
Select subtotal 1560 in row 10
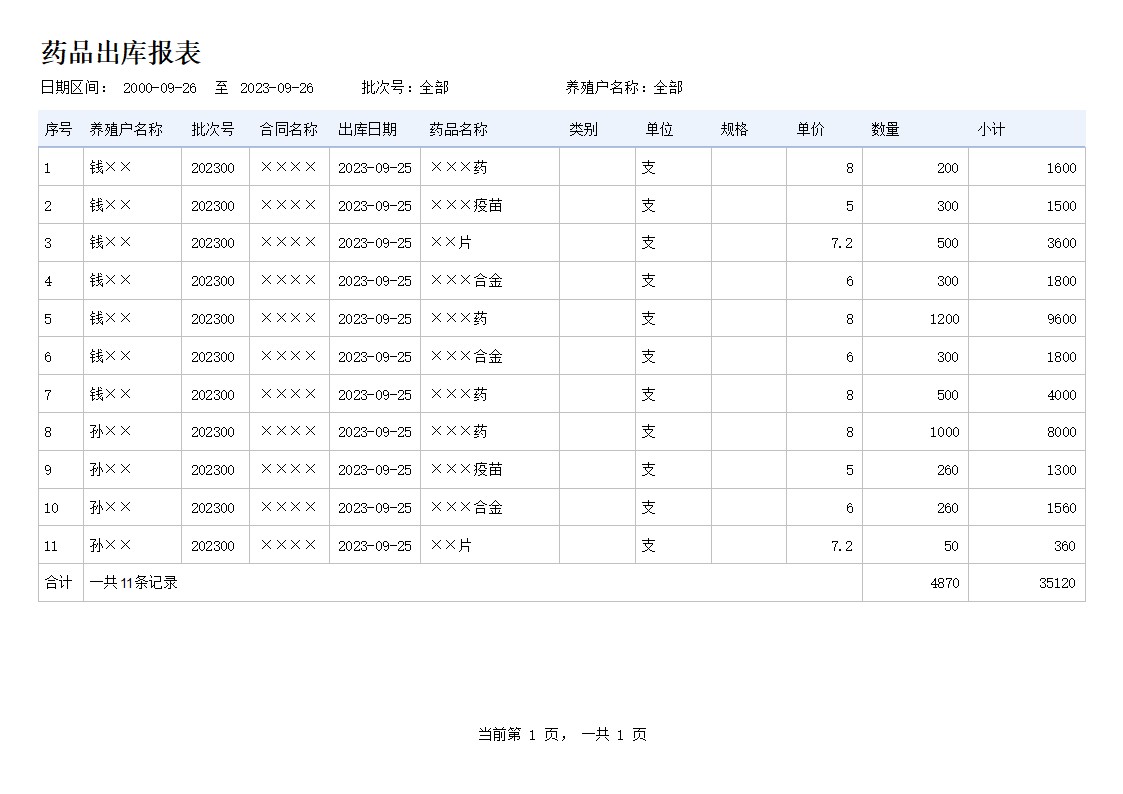pos(1061,508)
